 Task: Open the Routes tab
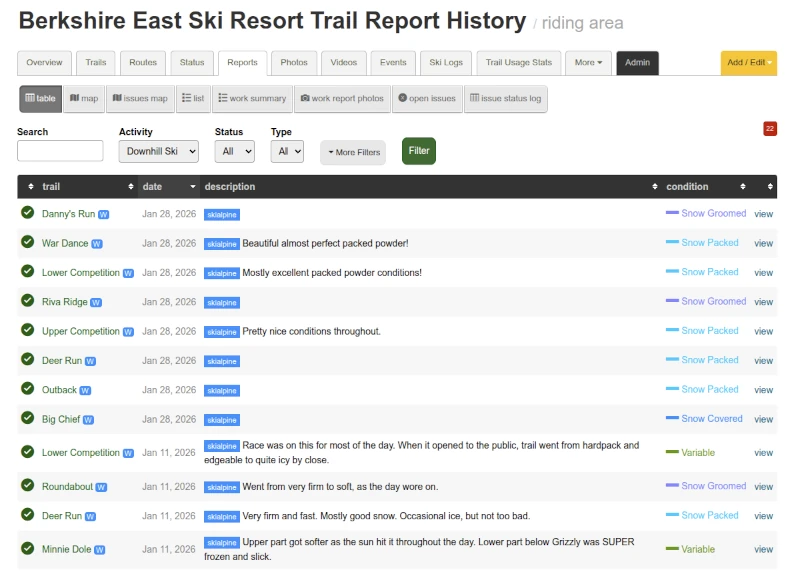coord(143,63)
